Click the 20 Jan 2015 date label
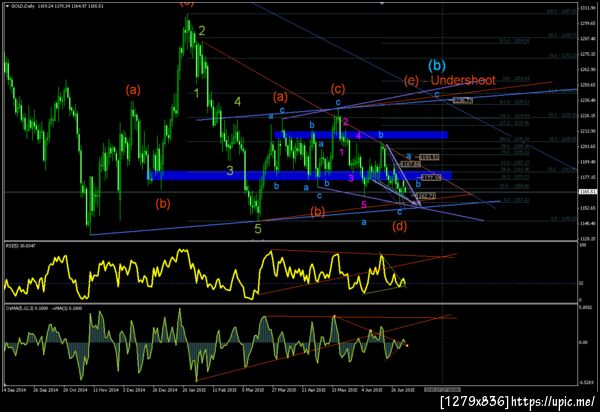Viewport: 600px width, 412px height. point(195,390)
